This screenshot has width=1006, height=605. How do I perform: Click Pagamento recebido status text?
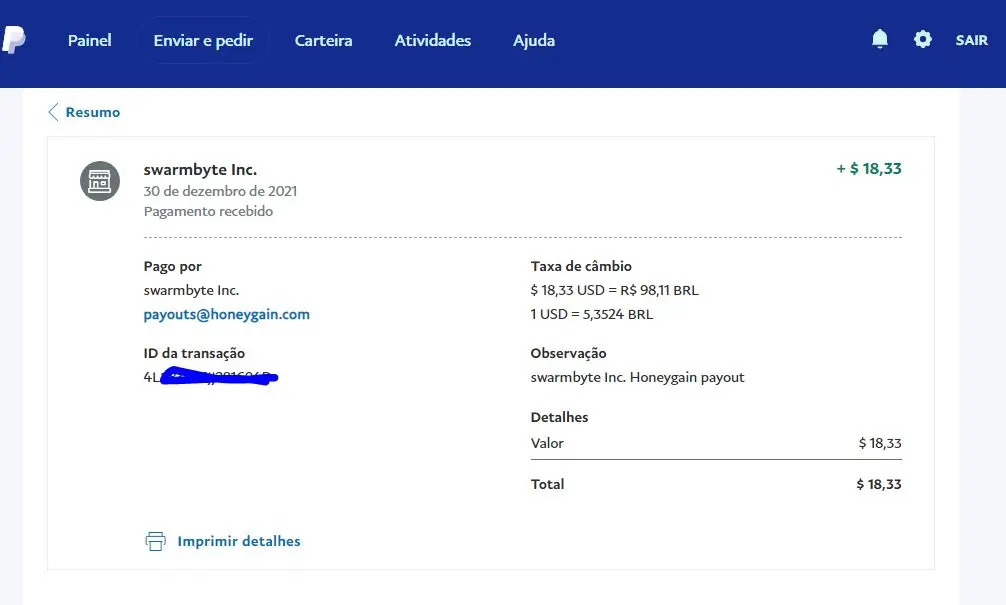tap(208, 212)
